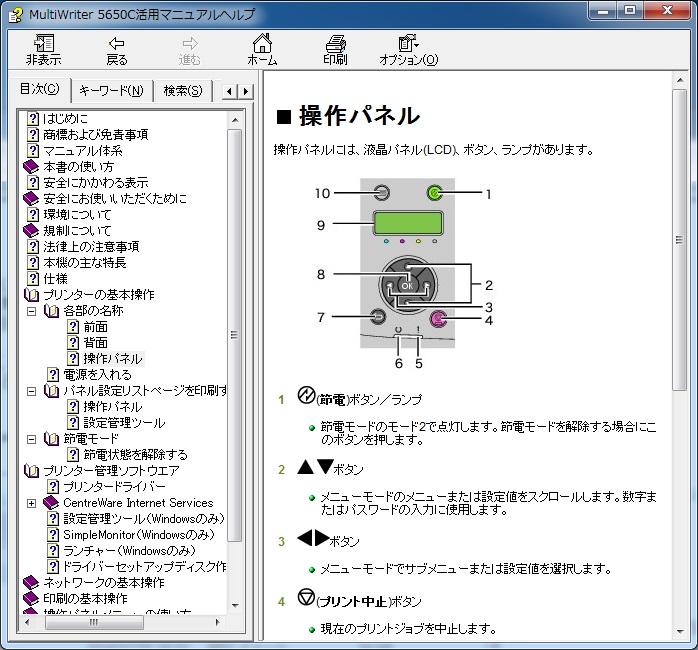Click the topic pane vertical scrollbar thumb
698x650 pixels.
click(x=679, y=240)
